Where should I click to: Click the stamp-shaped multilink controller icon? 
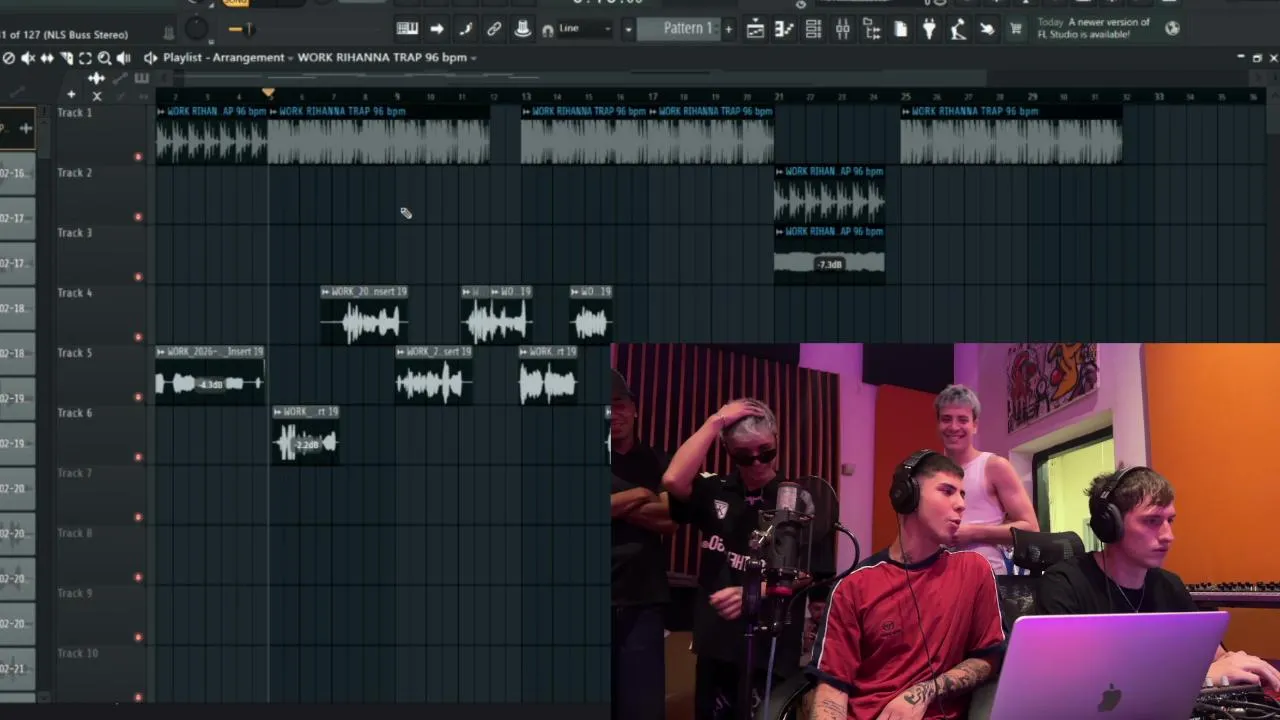coord(522,29)
